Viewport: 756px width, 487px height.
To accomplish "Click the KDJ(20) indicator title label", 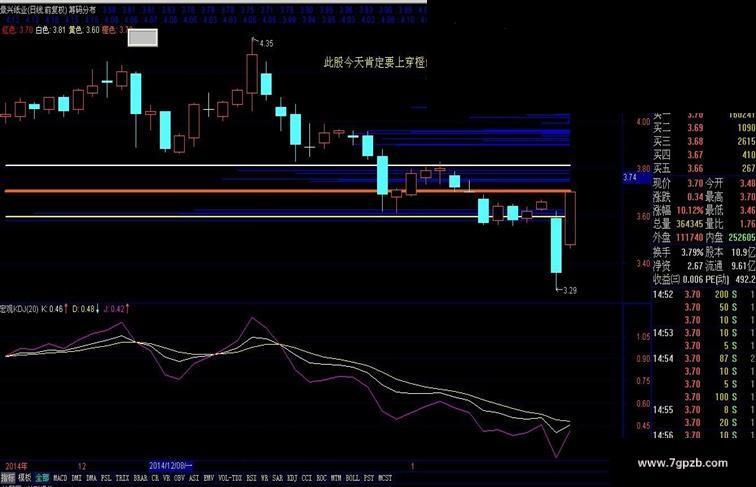I will coord(19,309).
